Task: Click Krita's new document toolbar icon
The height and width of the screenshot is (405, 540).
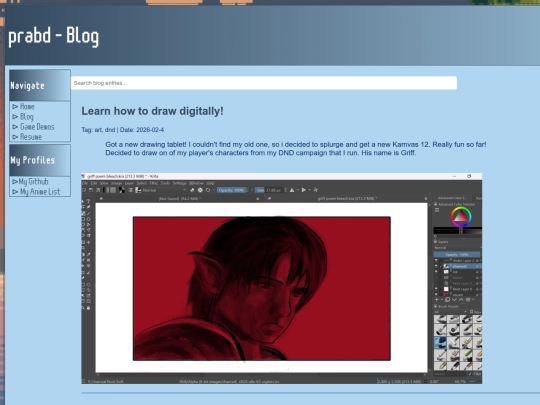Action: point(84,190)
